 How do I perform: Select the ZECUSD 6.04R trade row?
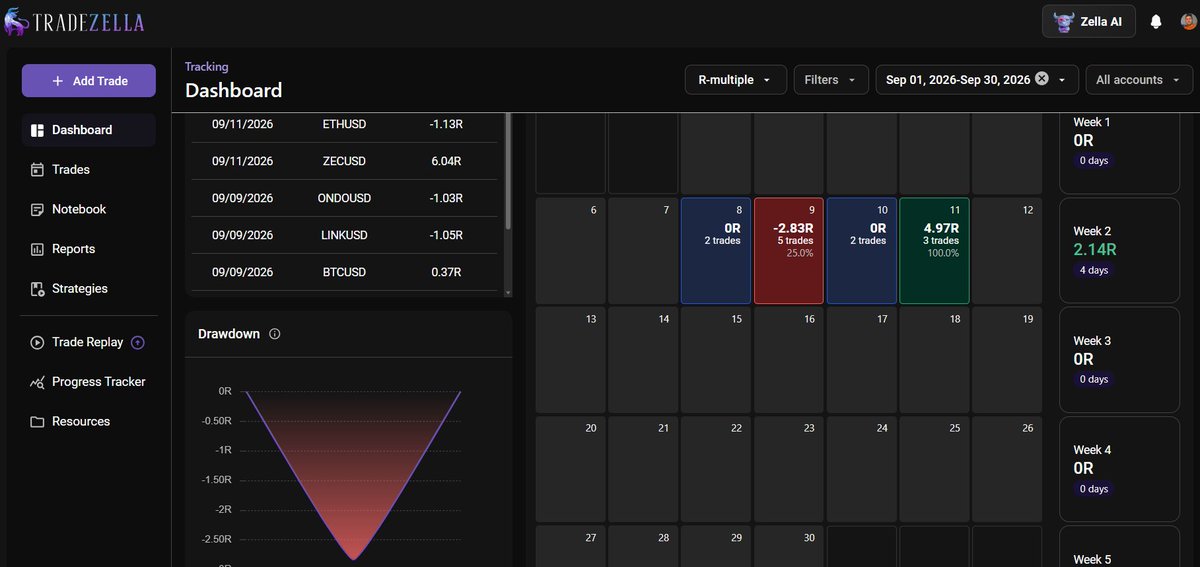[343, 161]
